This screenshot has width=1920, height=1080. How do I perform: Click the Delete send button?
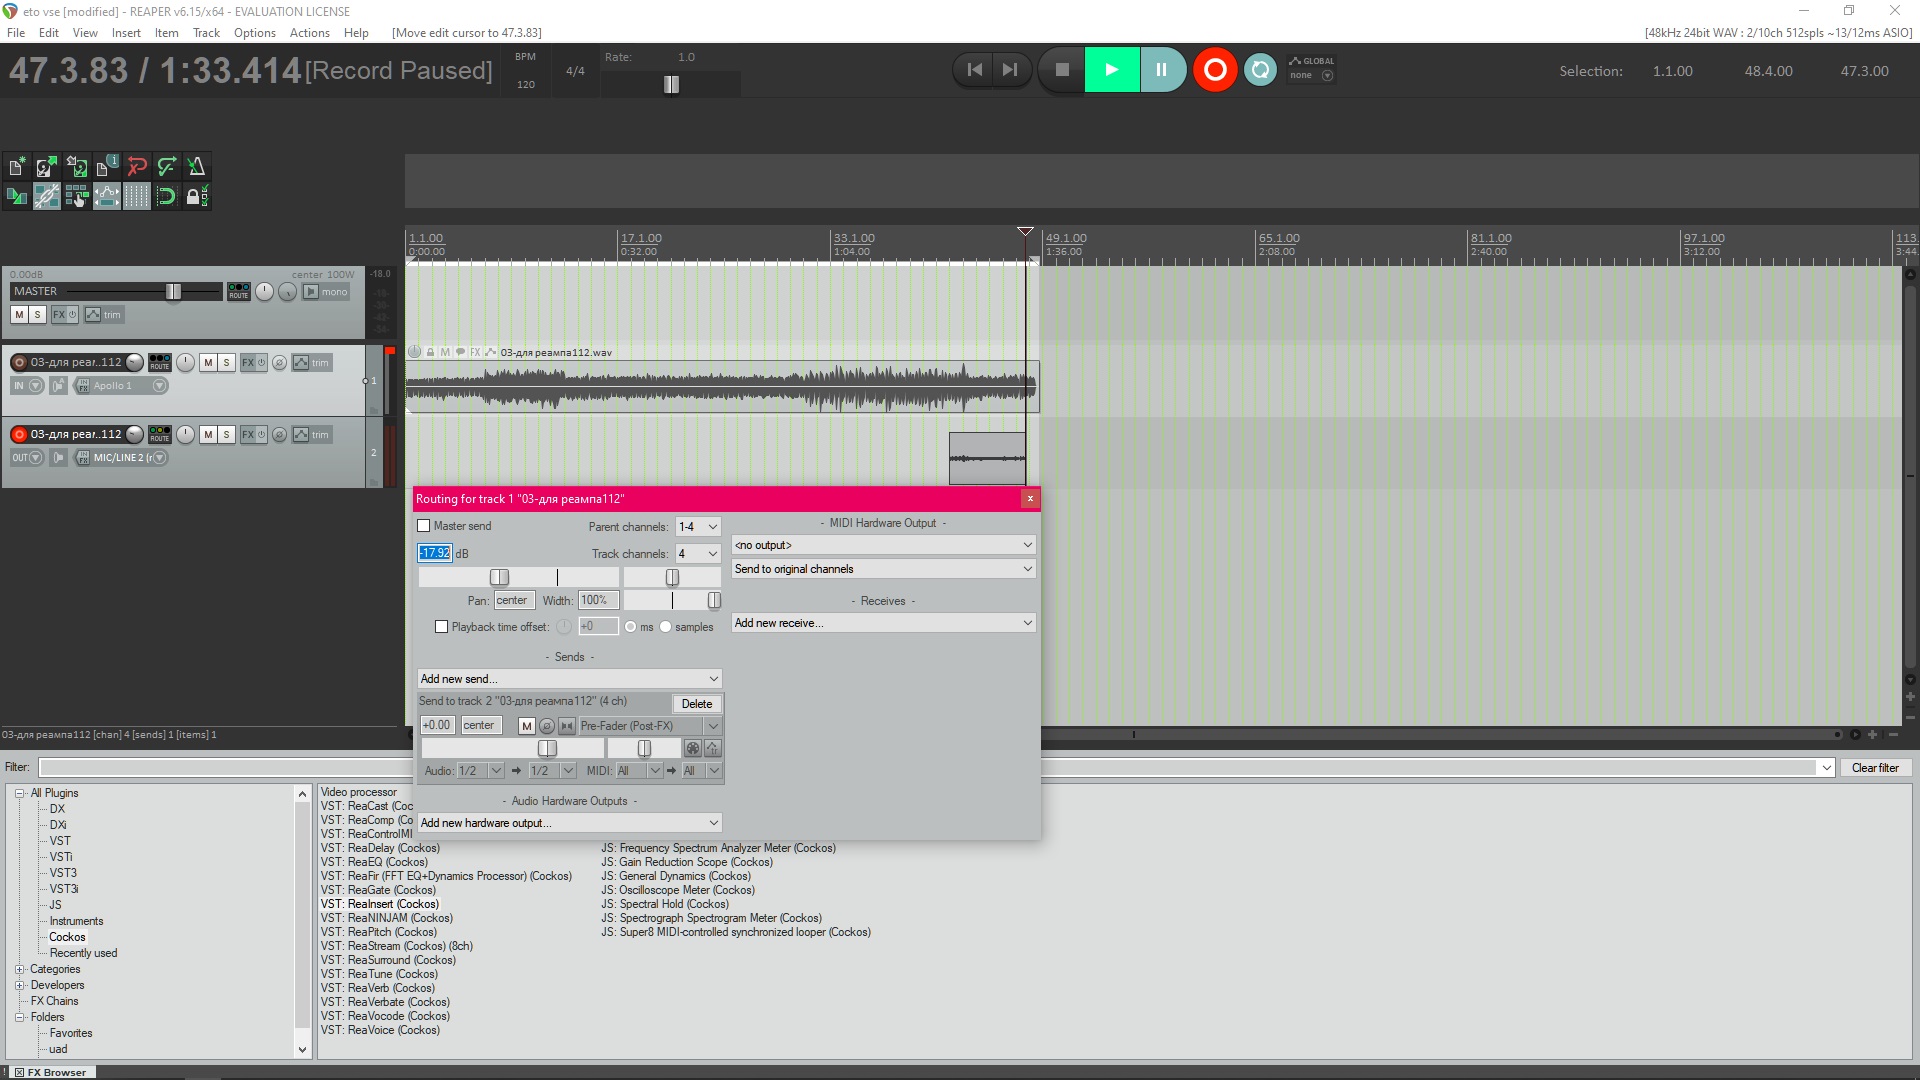(696, 704)
